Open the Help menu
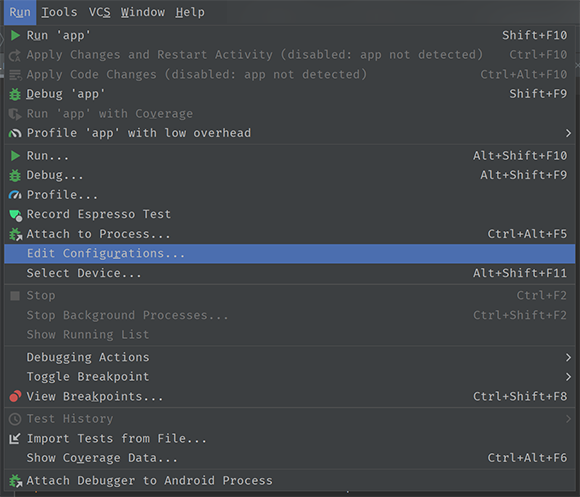The image size is (580, 497). tap(190, 12)
